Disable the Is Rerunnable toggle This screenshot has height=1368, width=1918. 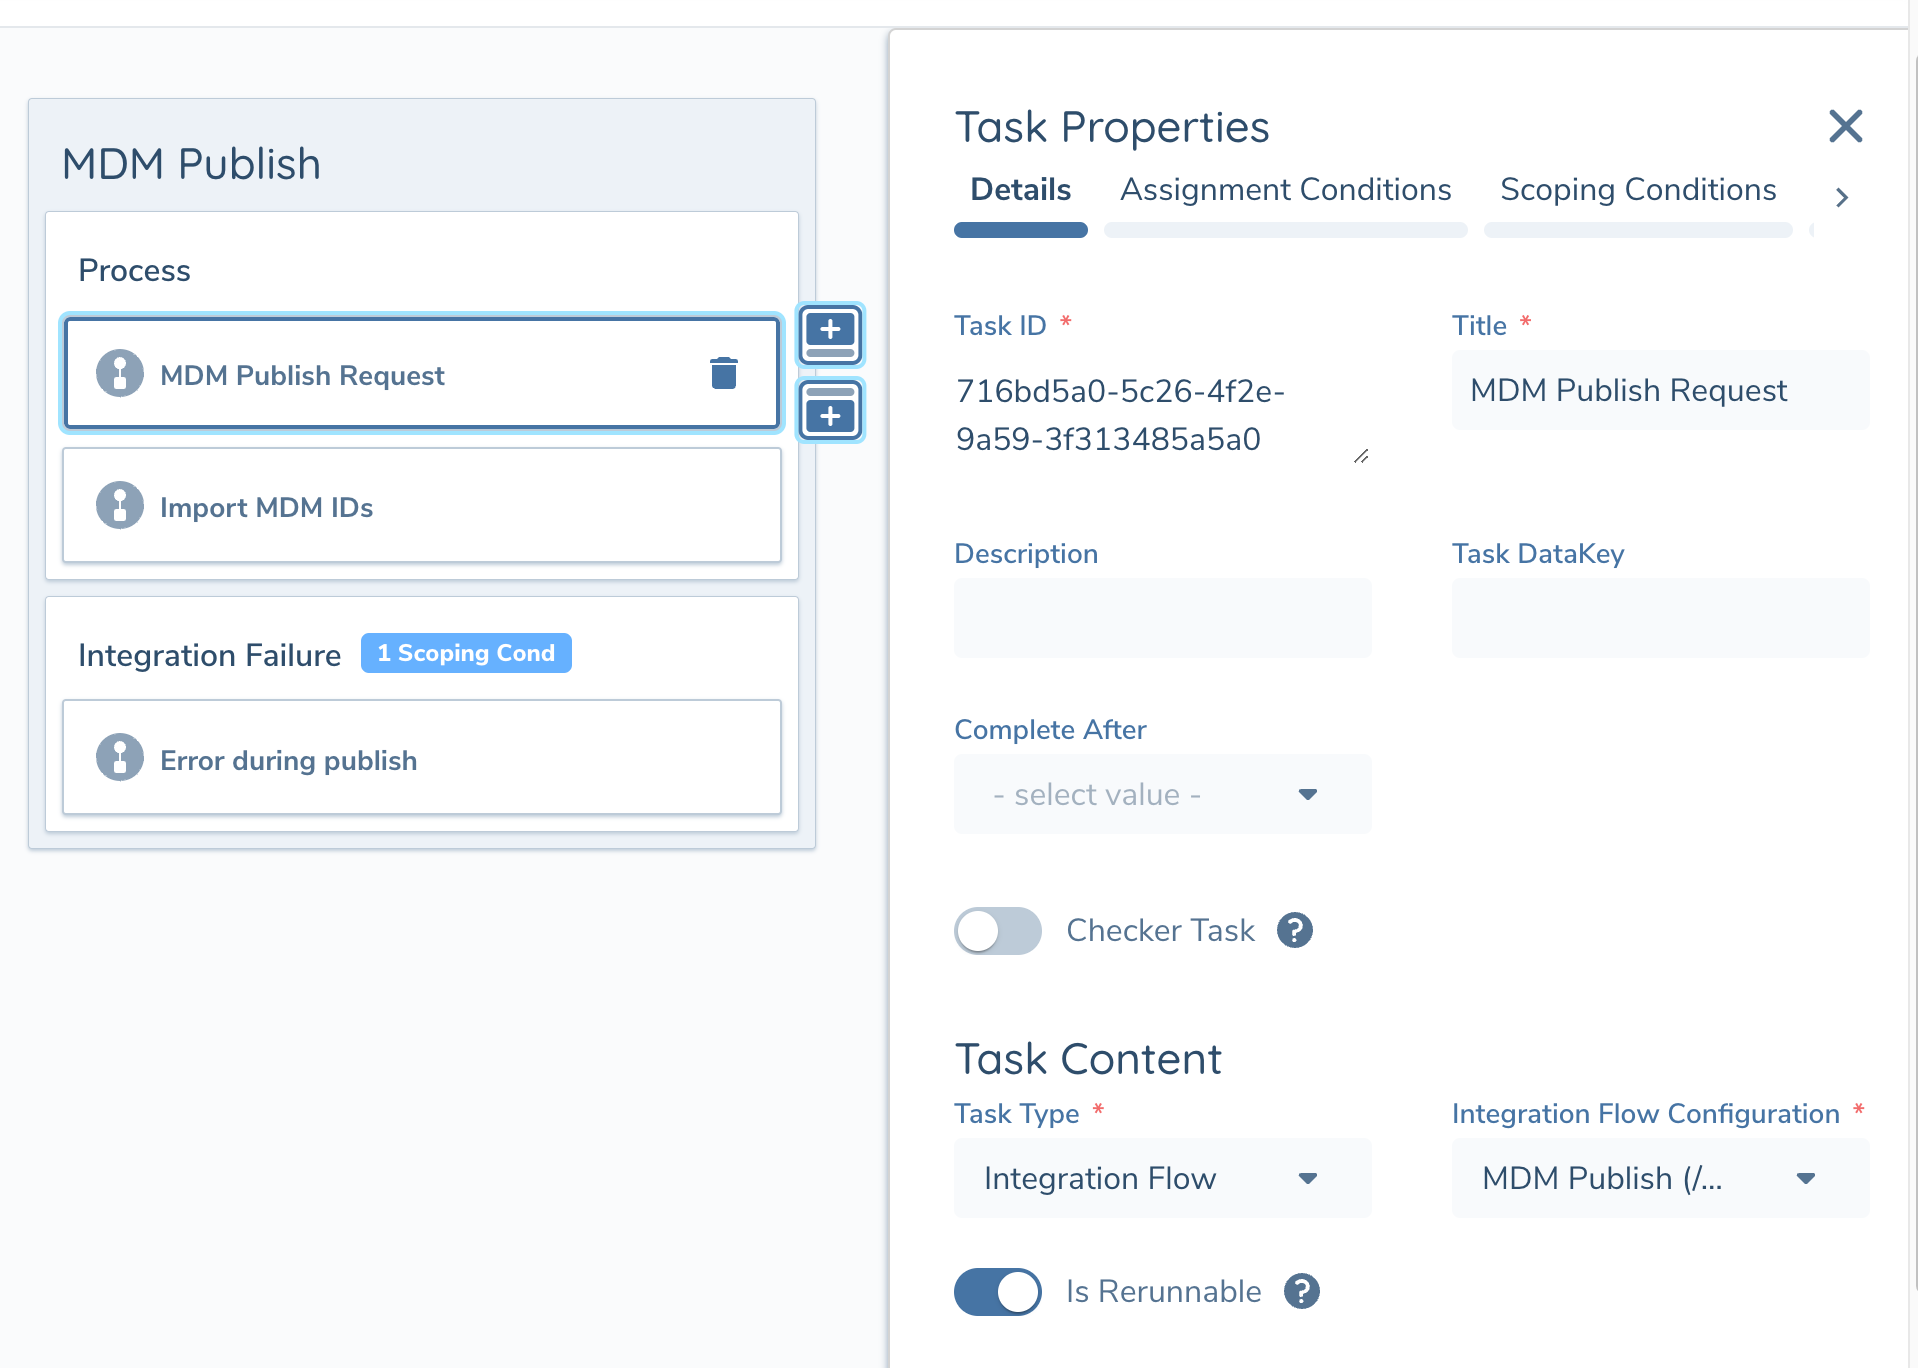click(x=997, y=1291)
